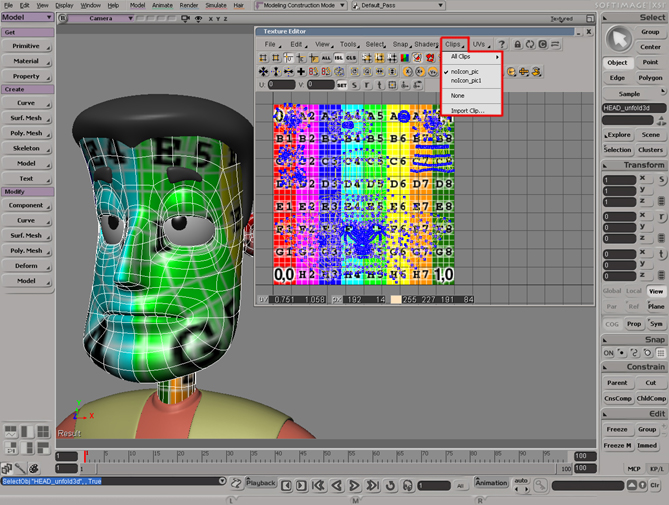
Task: Select the noIcon_pic1 clip entry
Action: [x=467, y=80]
